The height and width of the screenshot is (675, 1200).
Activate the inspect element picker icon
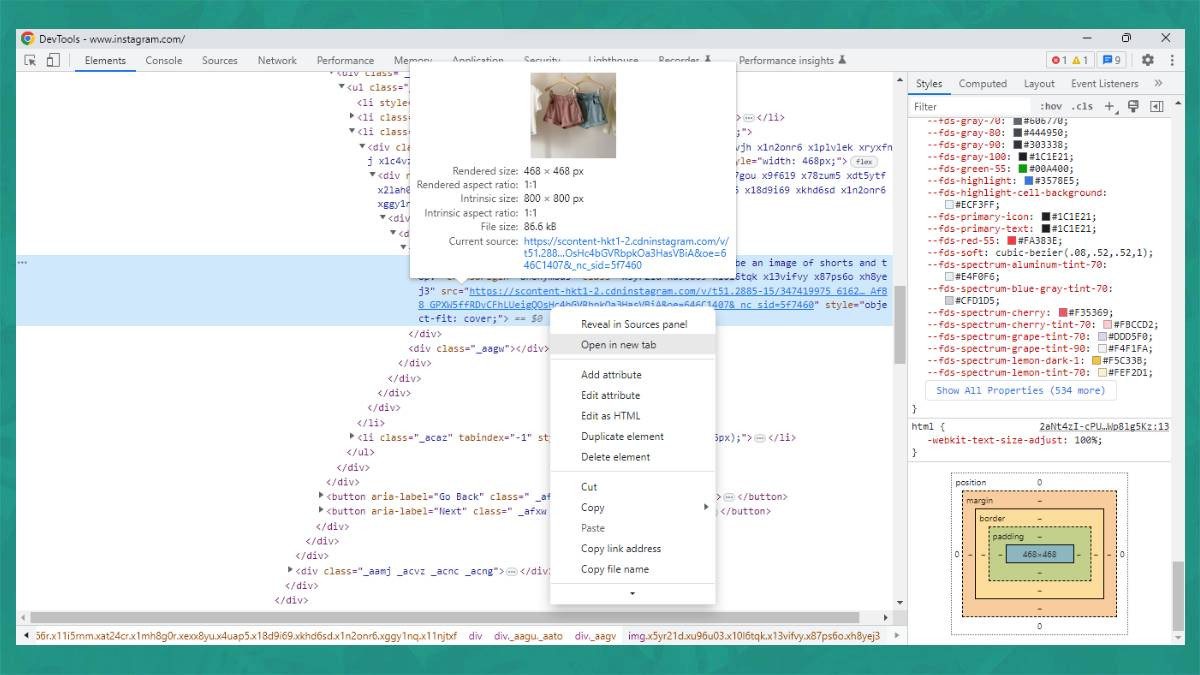[30, 60]
